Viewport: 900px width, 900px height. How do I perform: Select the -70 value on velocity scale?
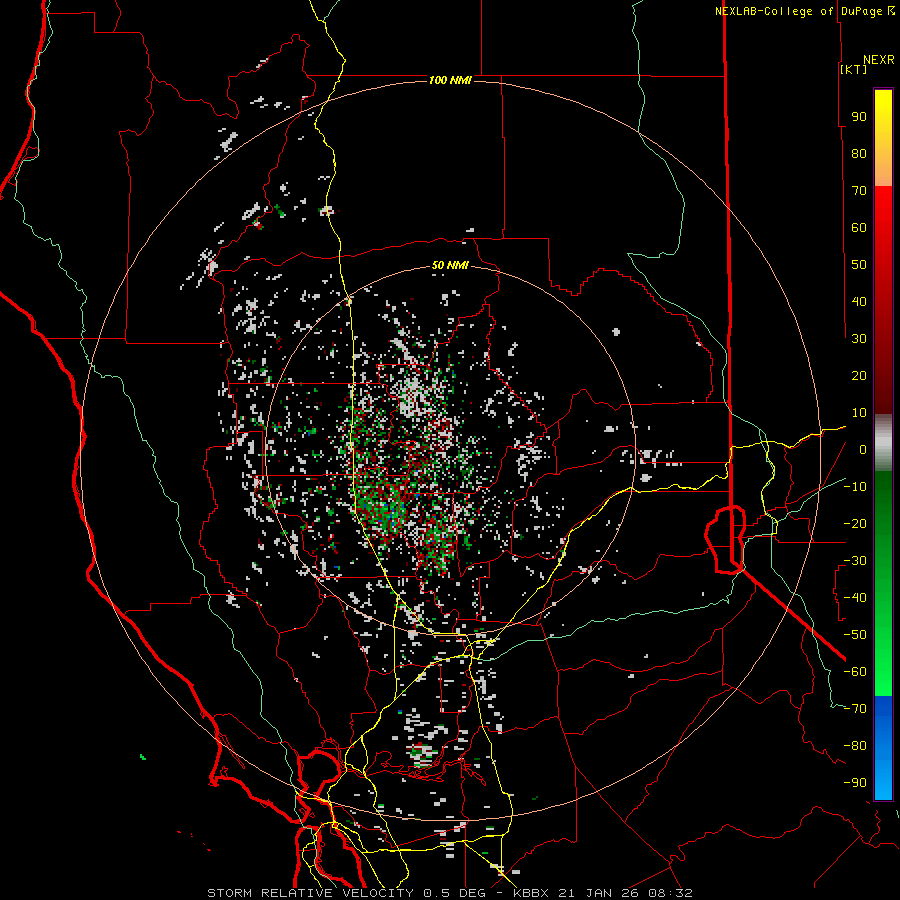(855, 709)
